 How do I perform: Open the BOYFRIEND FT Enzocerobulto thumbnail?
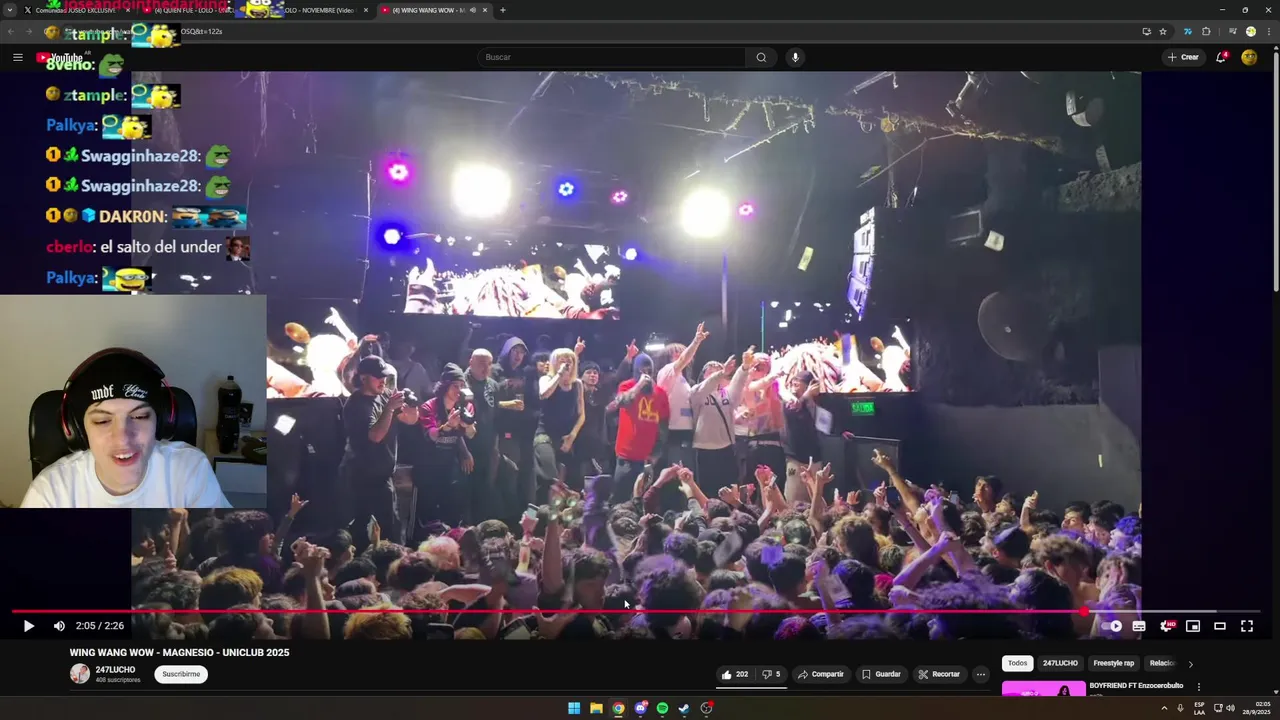1043,688
